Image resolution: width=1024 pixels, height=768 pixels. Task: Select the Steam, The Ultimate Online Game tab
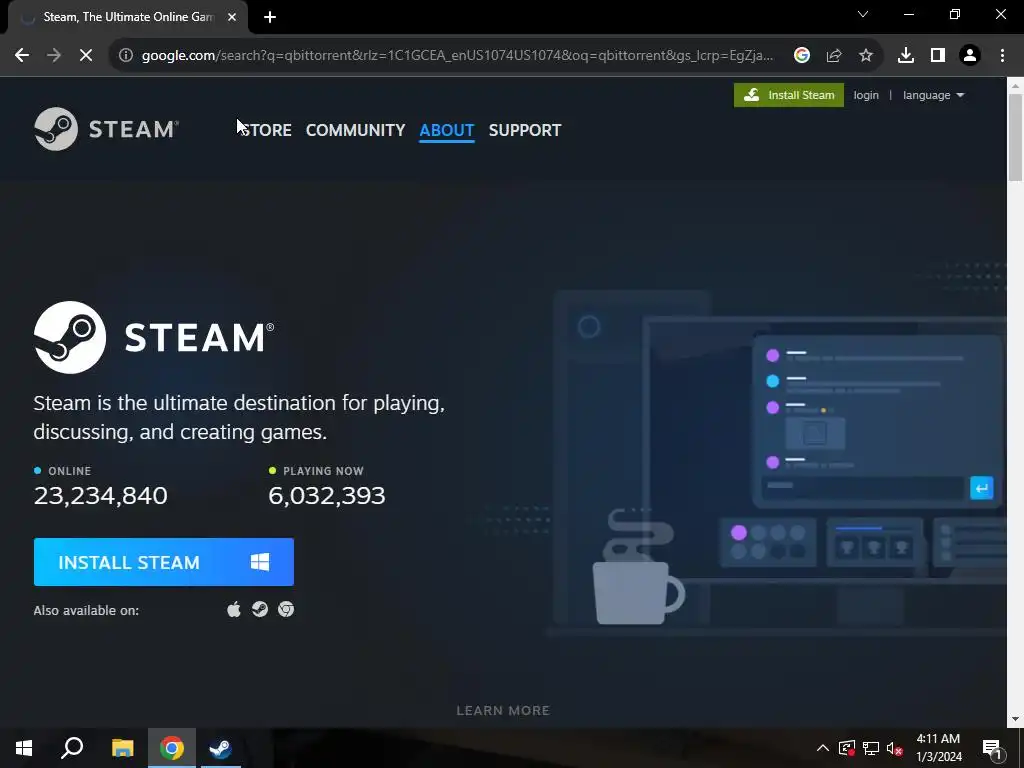tap(128, 17)
